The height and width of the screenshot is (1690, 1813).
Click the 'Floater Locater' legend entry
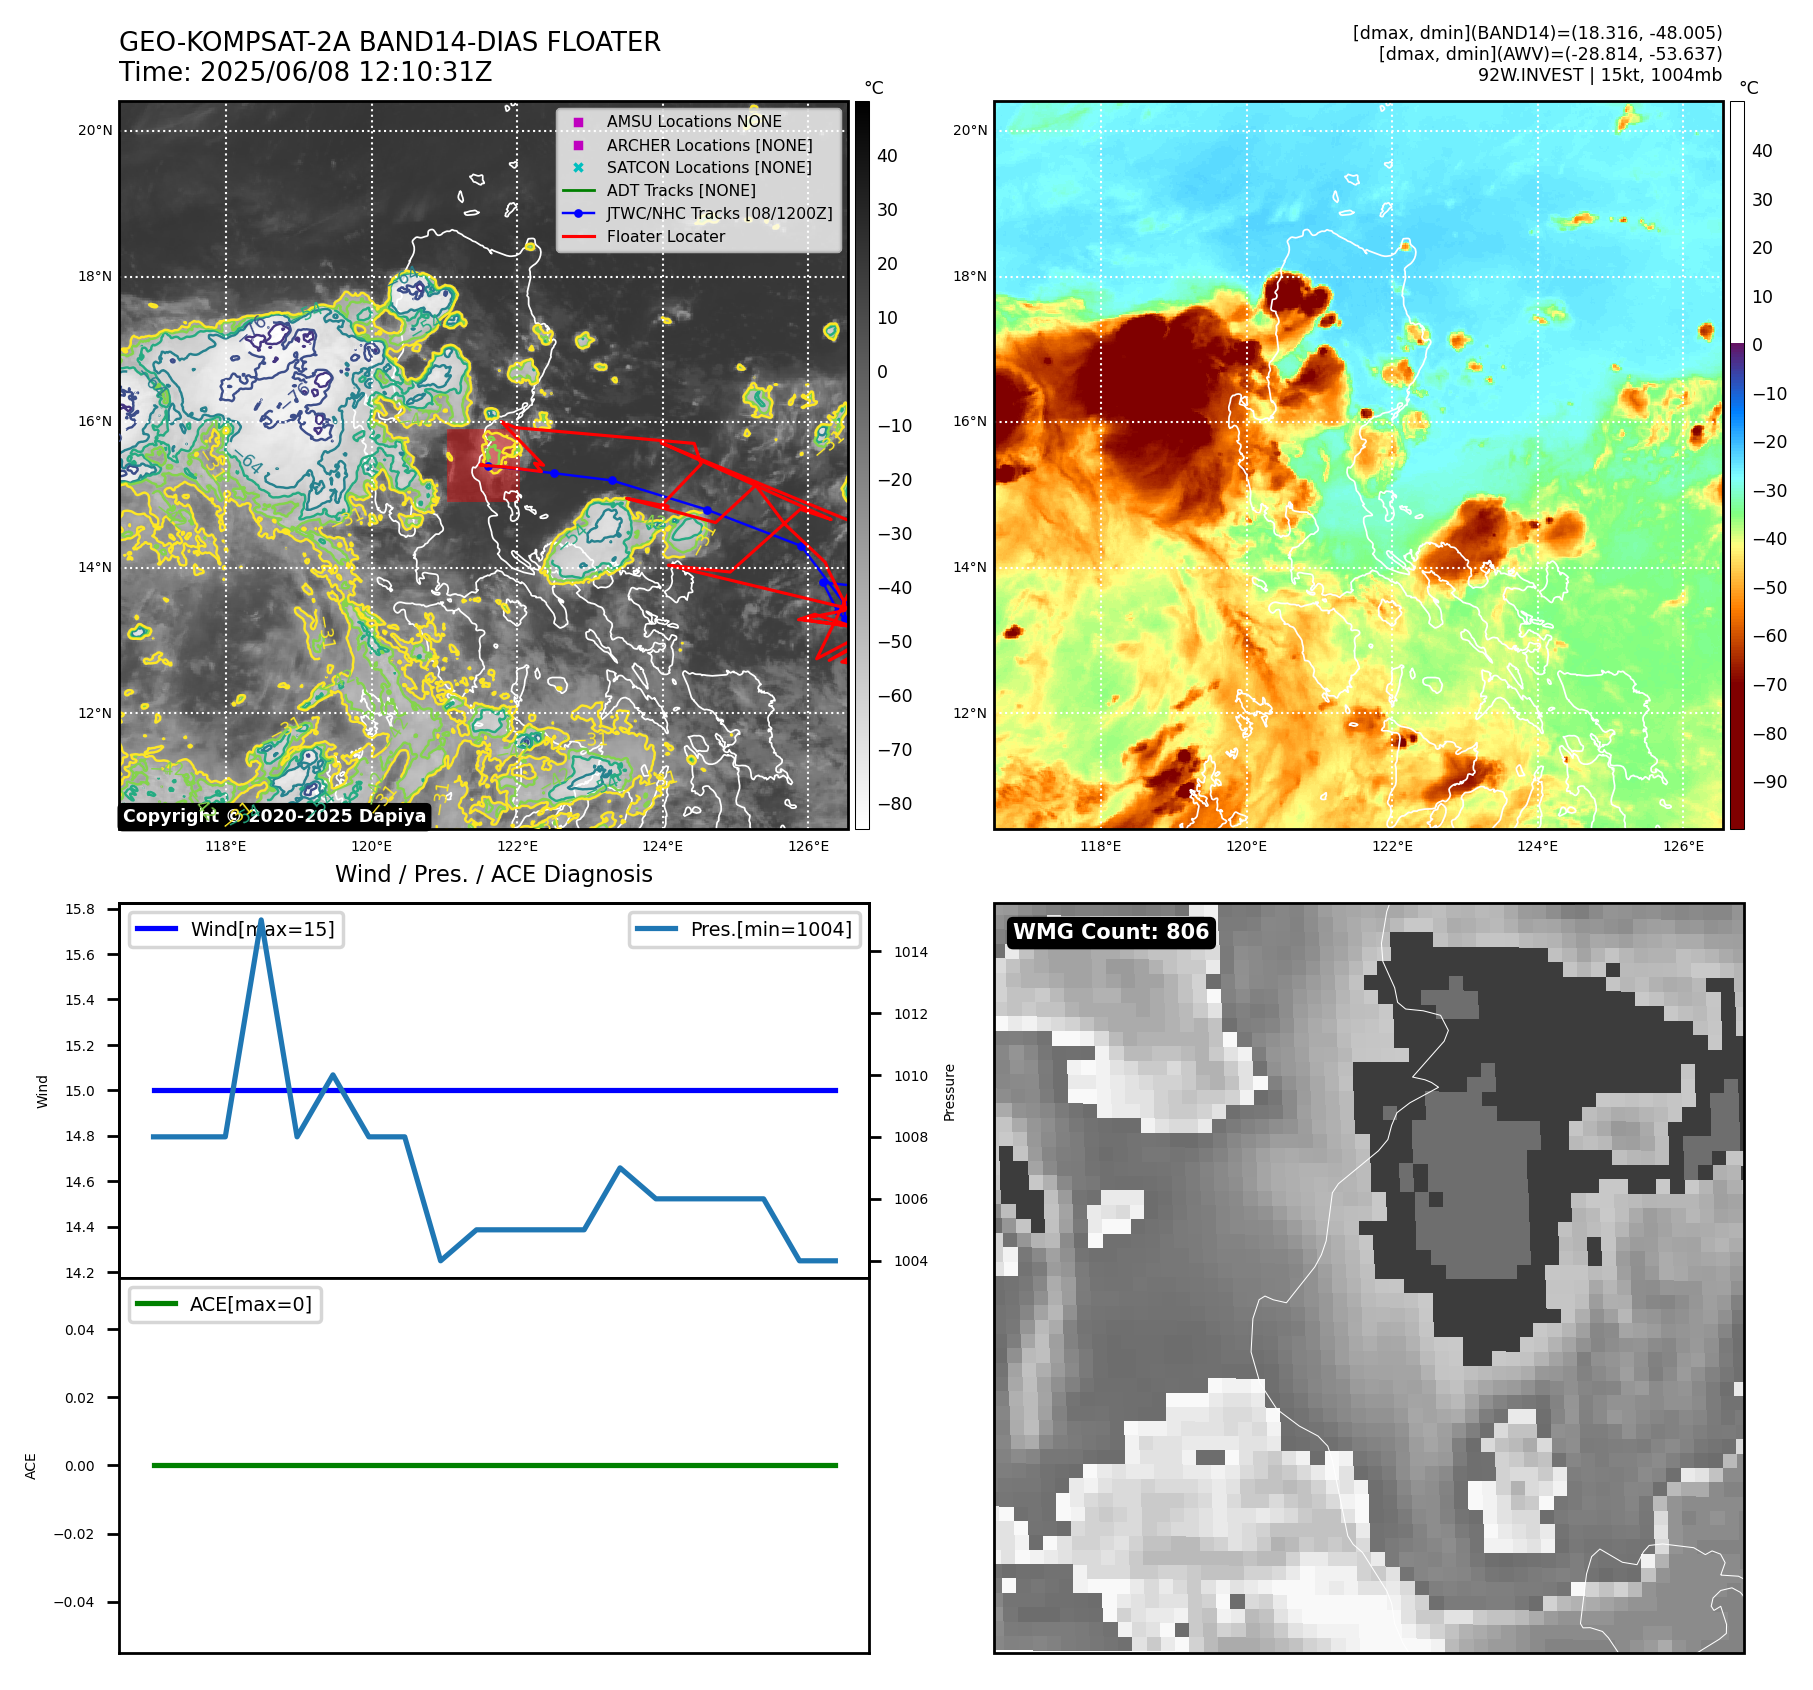tap(666, 236)
